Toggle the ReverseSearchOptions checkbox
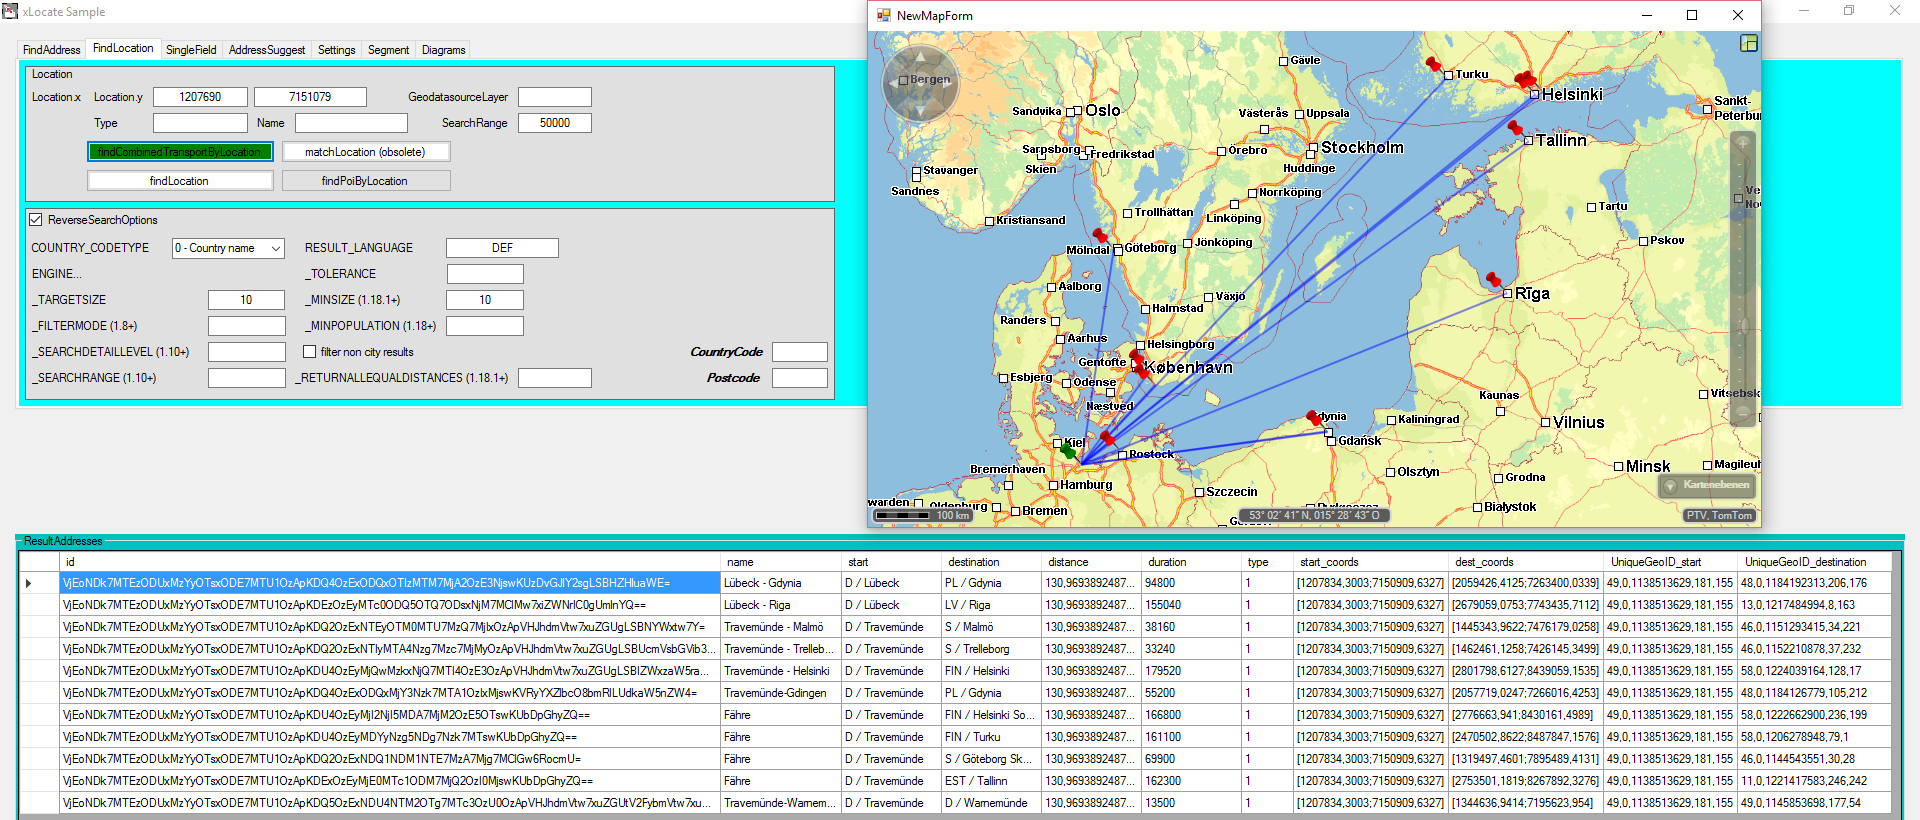 click(x=36, y=220)
